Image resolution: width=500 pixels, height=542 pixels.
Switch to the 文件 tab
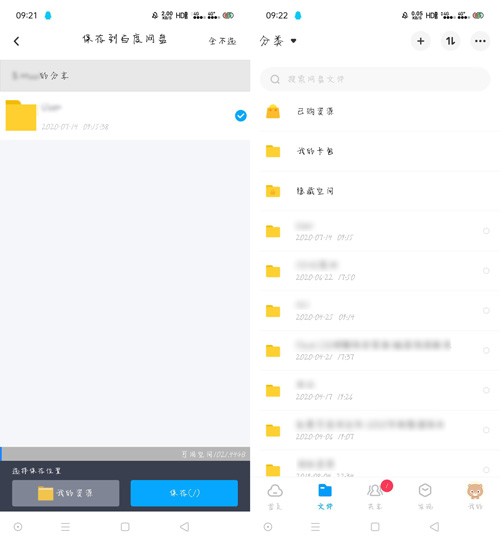325,496
